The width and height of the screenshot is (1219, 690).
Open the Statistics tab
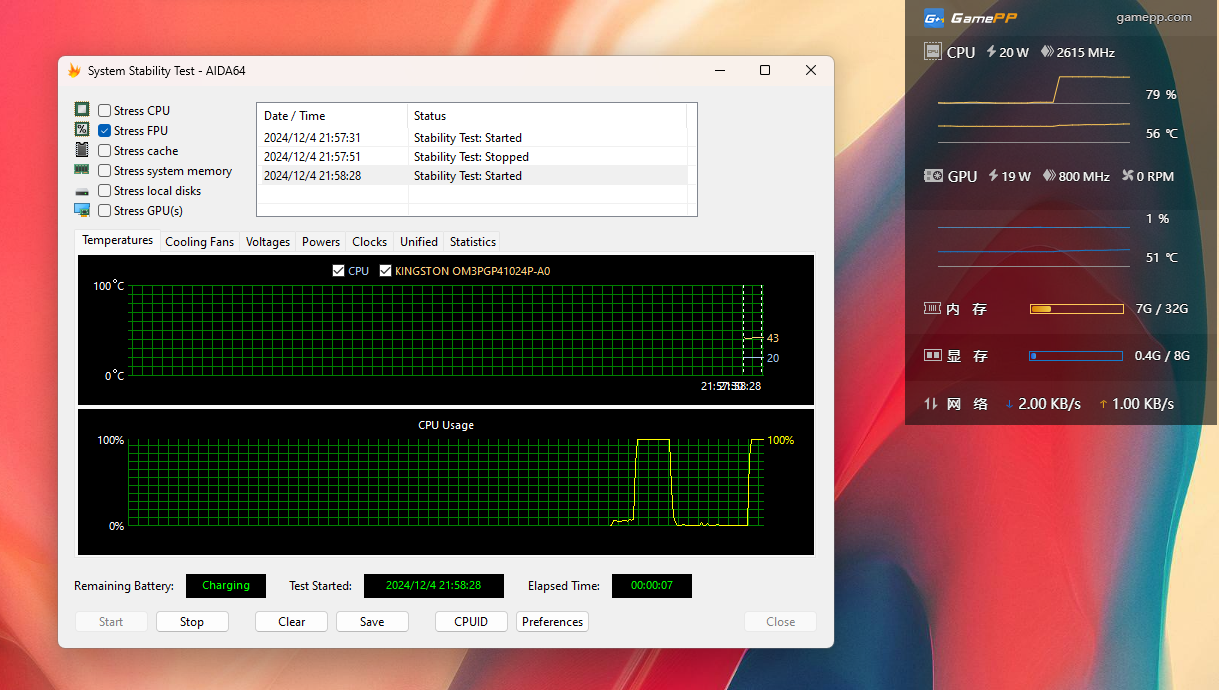pyautogui.click(x=472, y=242)
